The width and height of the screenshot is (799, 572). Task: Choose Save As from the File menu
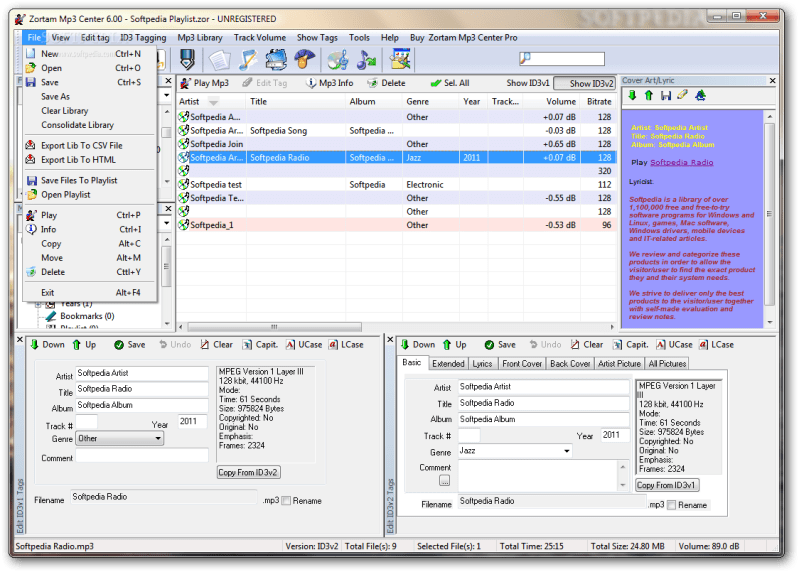(x=56, y=96)
